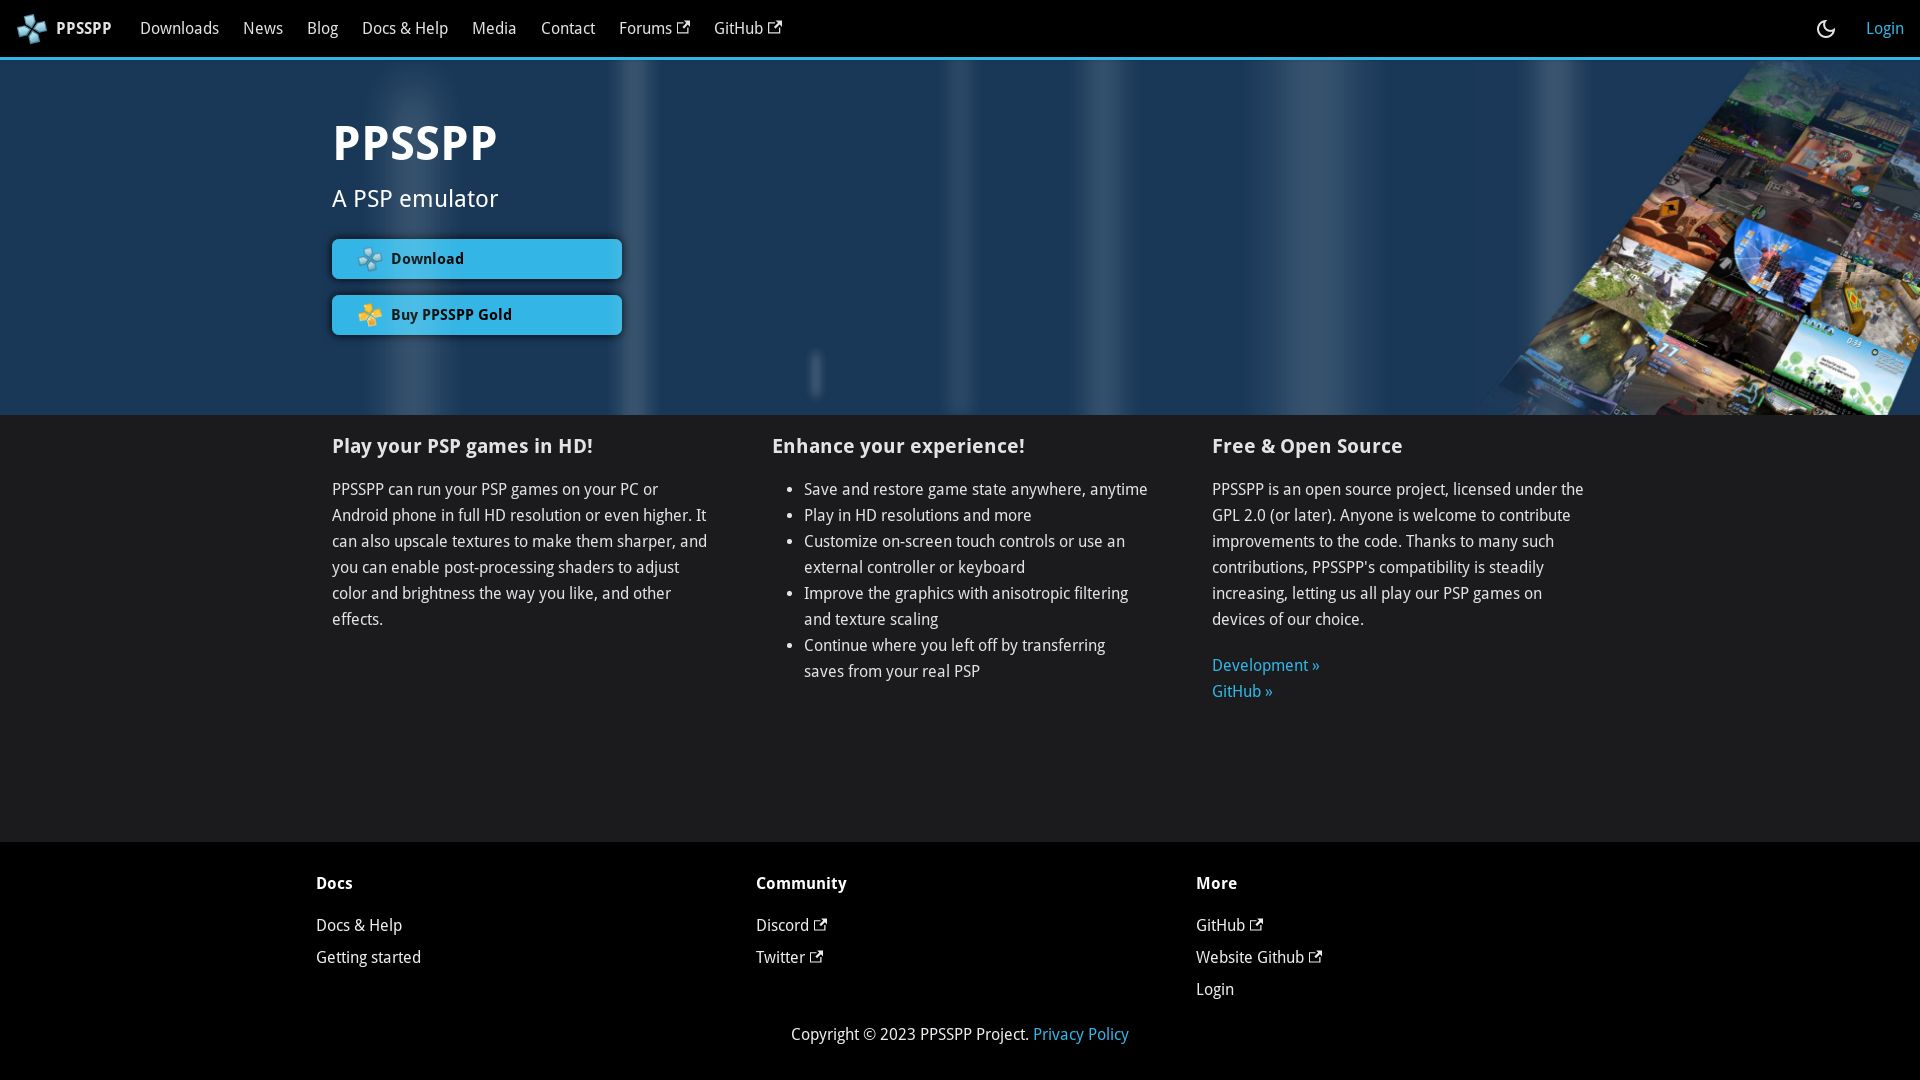Click the PPSSPP logo icon in navbar

pos(32,29)
